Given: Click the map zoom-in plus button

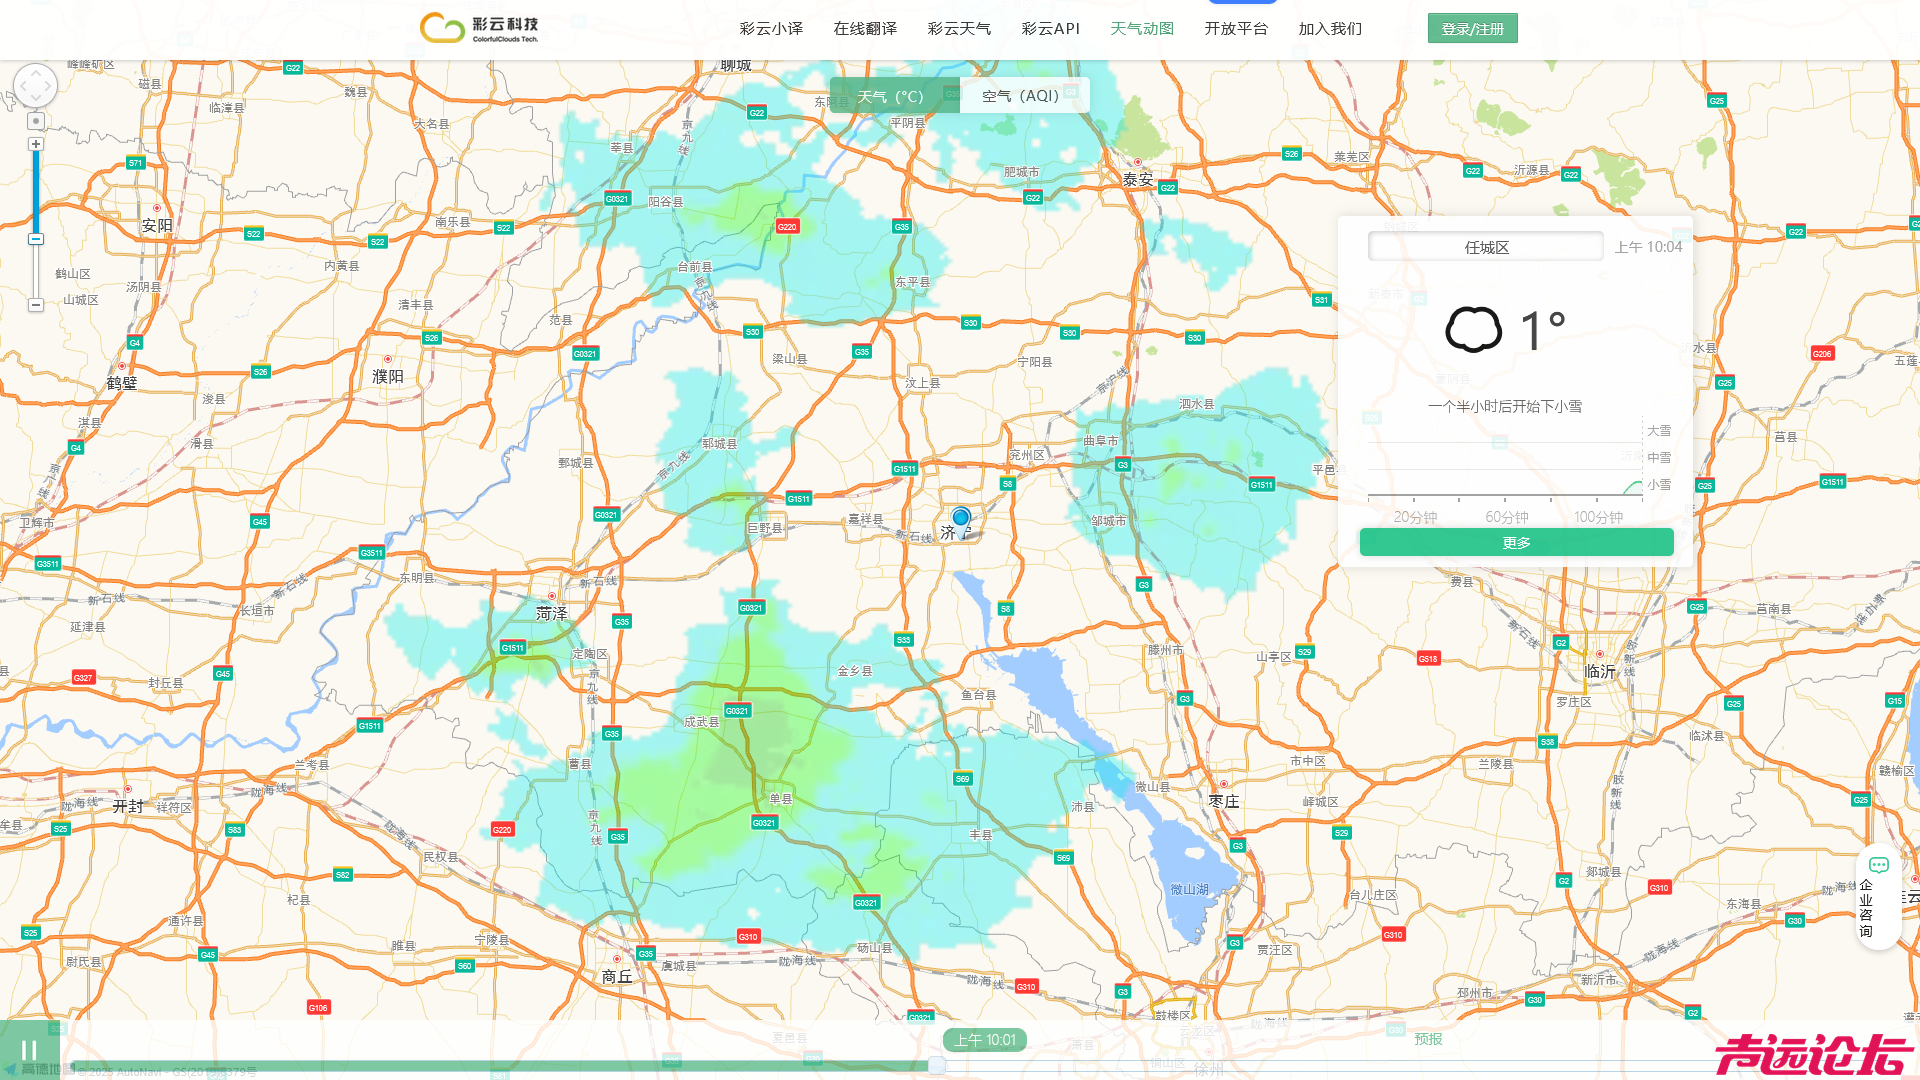Looking at the screenshot, I should point(36,144).
